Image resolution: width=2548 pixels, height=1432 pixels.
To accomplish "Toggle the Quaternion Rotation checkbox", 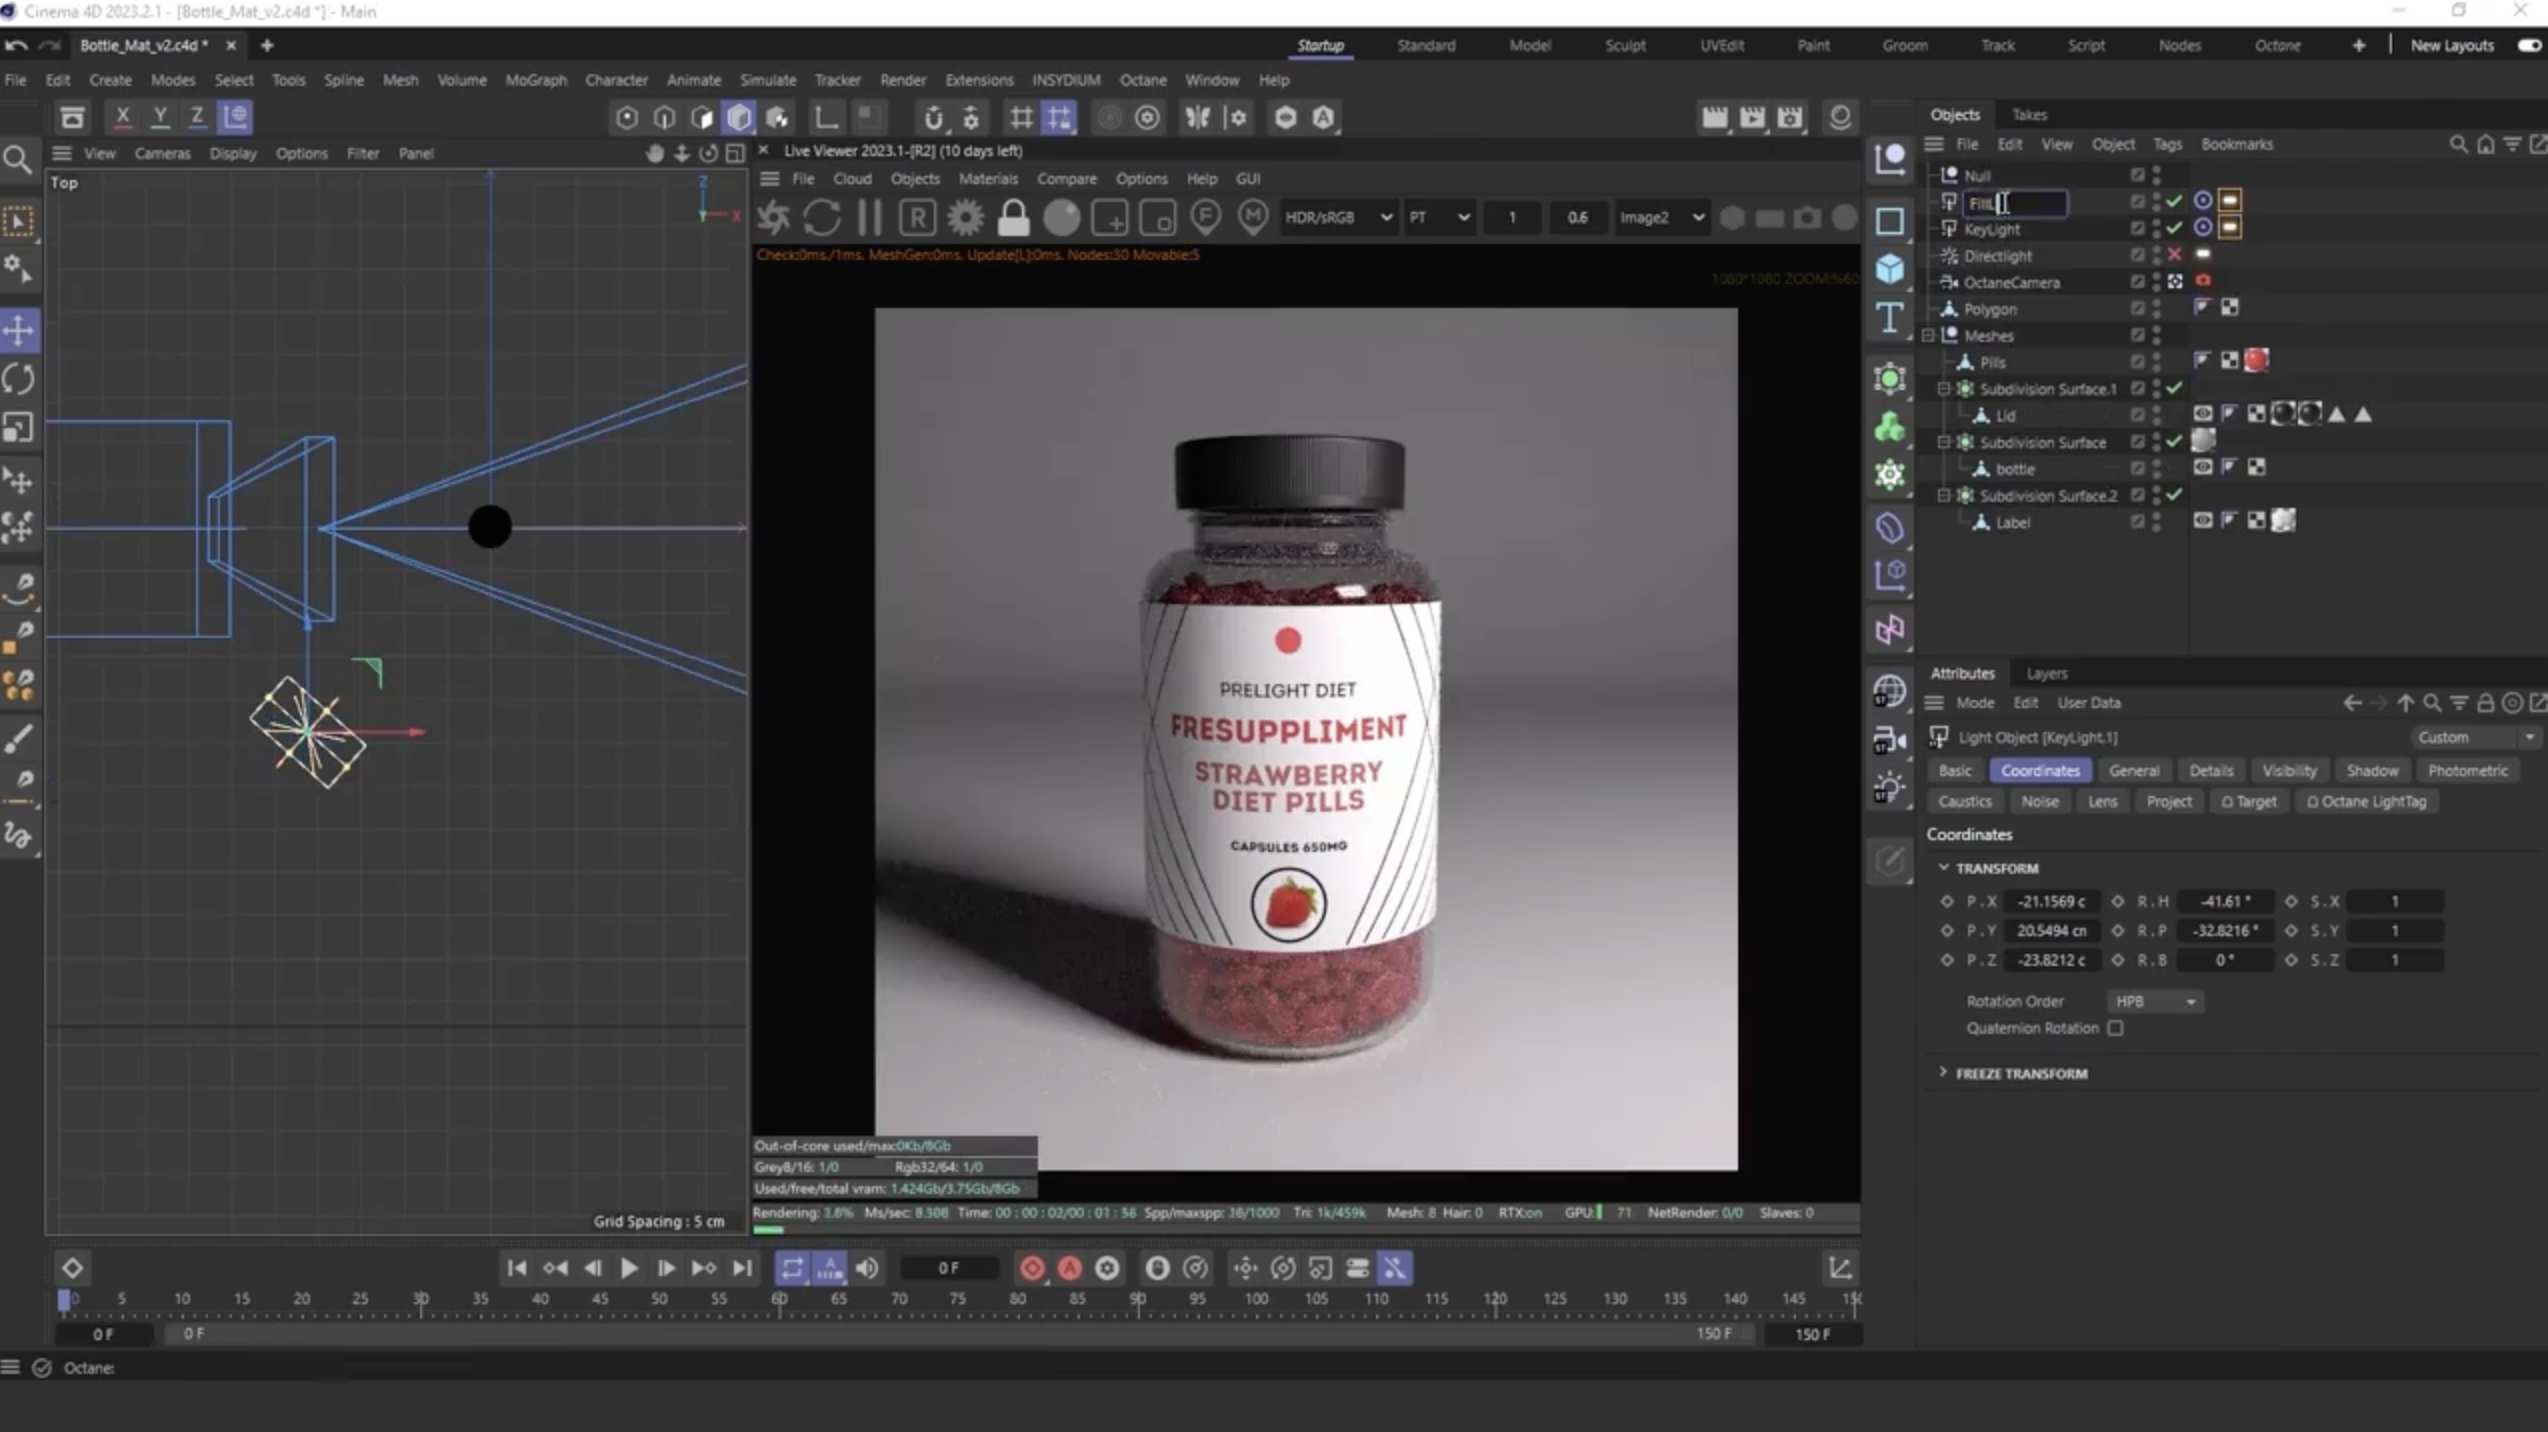I will [2116, 1028].
